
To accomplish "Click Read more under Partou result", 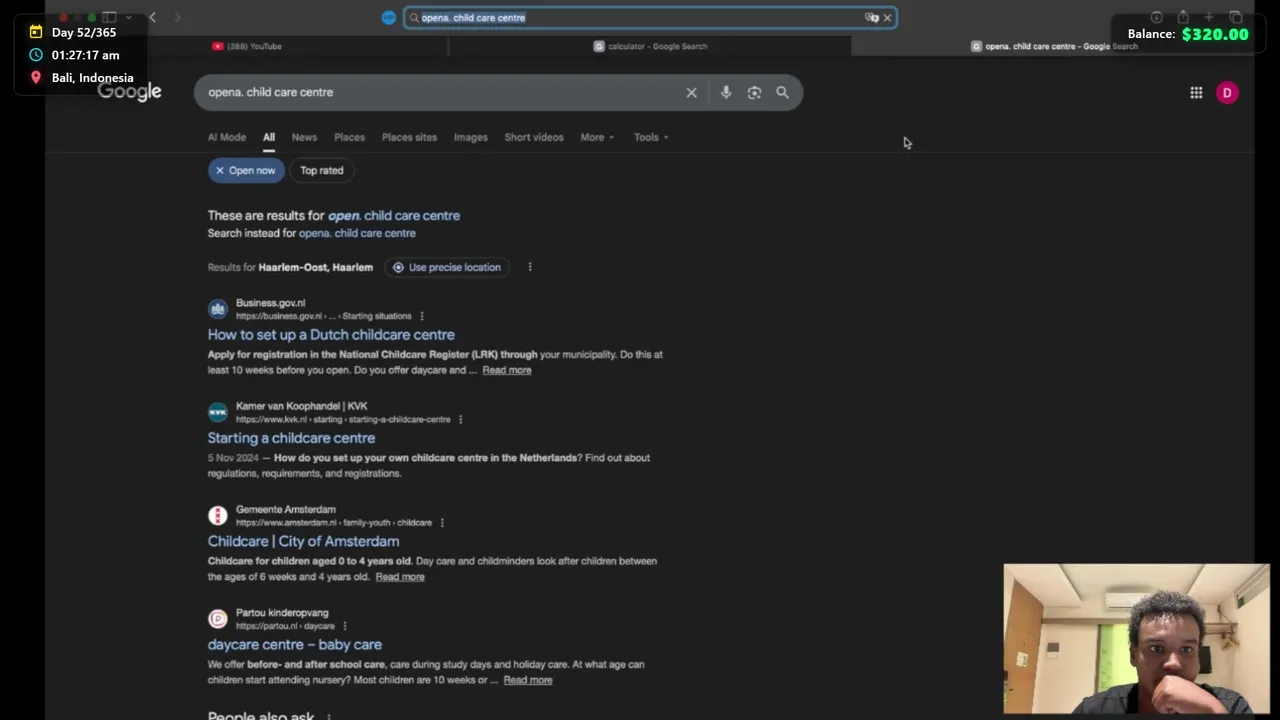I will coord(528,680).
